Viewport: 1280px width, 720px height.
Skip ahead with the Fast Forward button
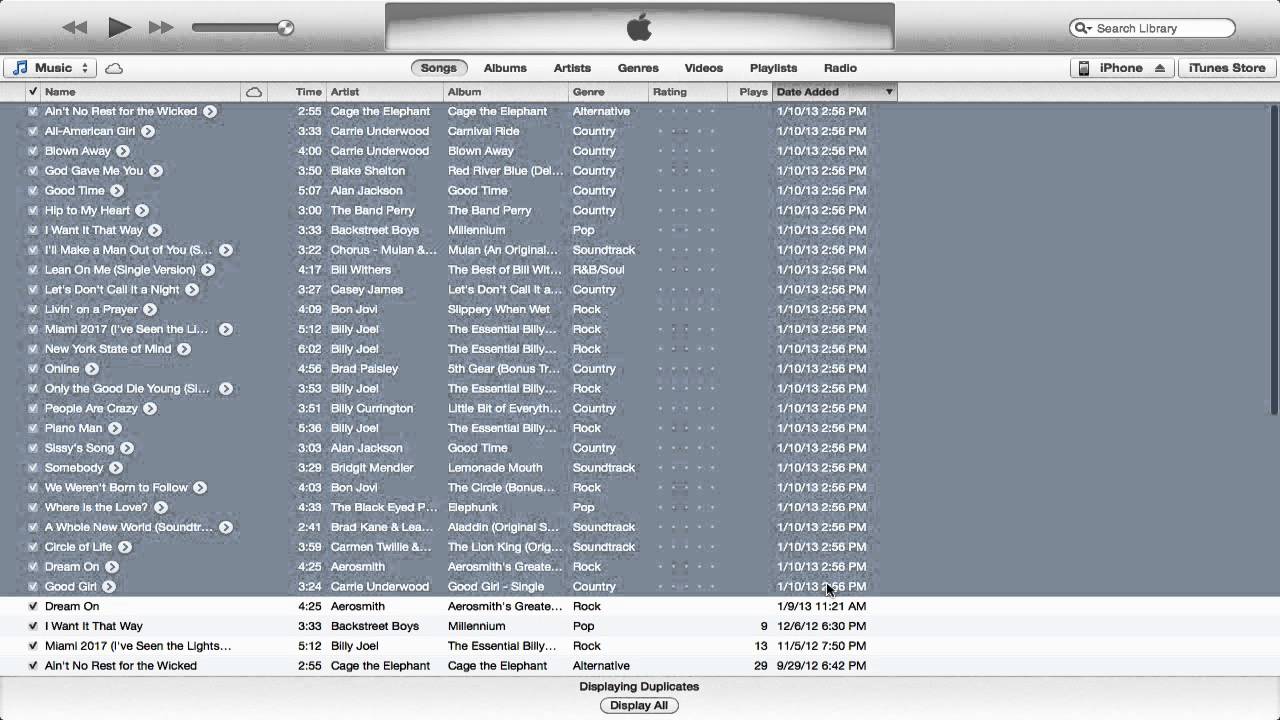tap(161, 28)
